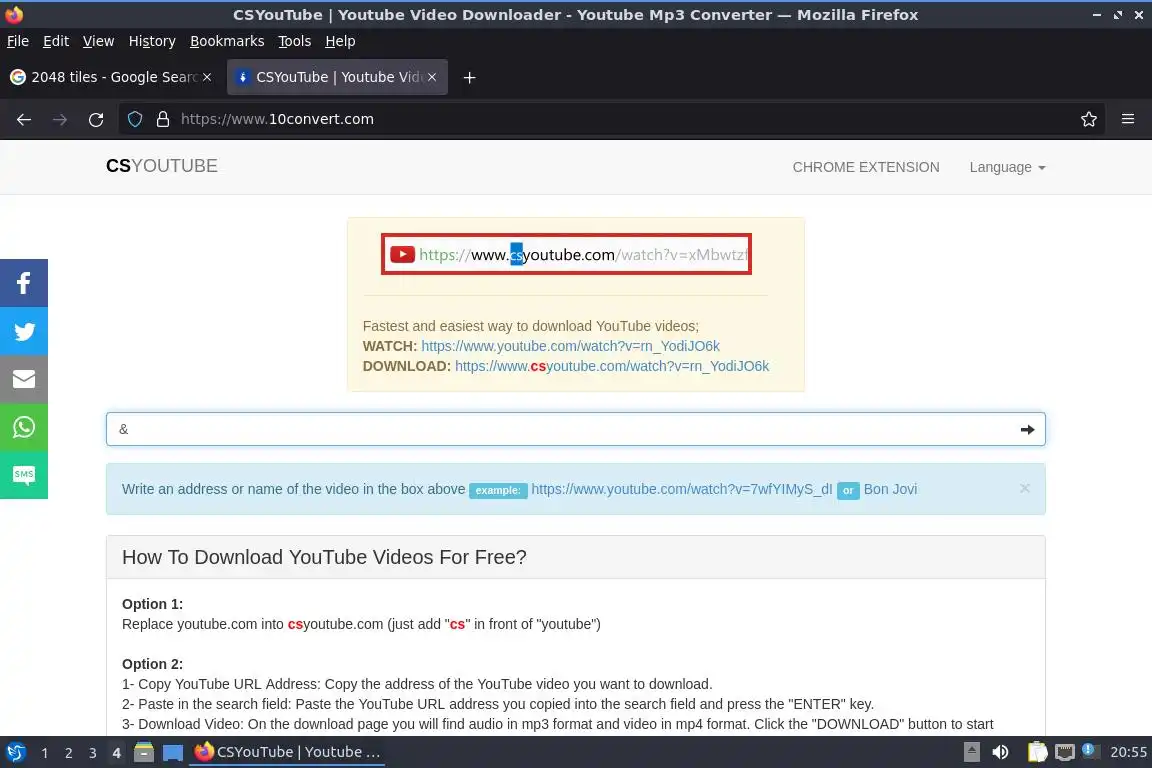The image size is (1152, 768).
Task: Open the system start menu icon
Action: click(x=15, y=753)
